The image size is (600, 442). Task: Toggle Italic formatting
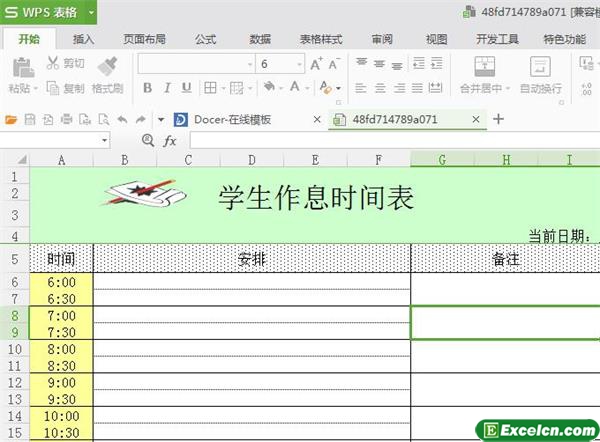click(x=167, y=88)
